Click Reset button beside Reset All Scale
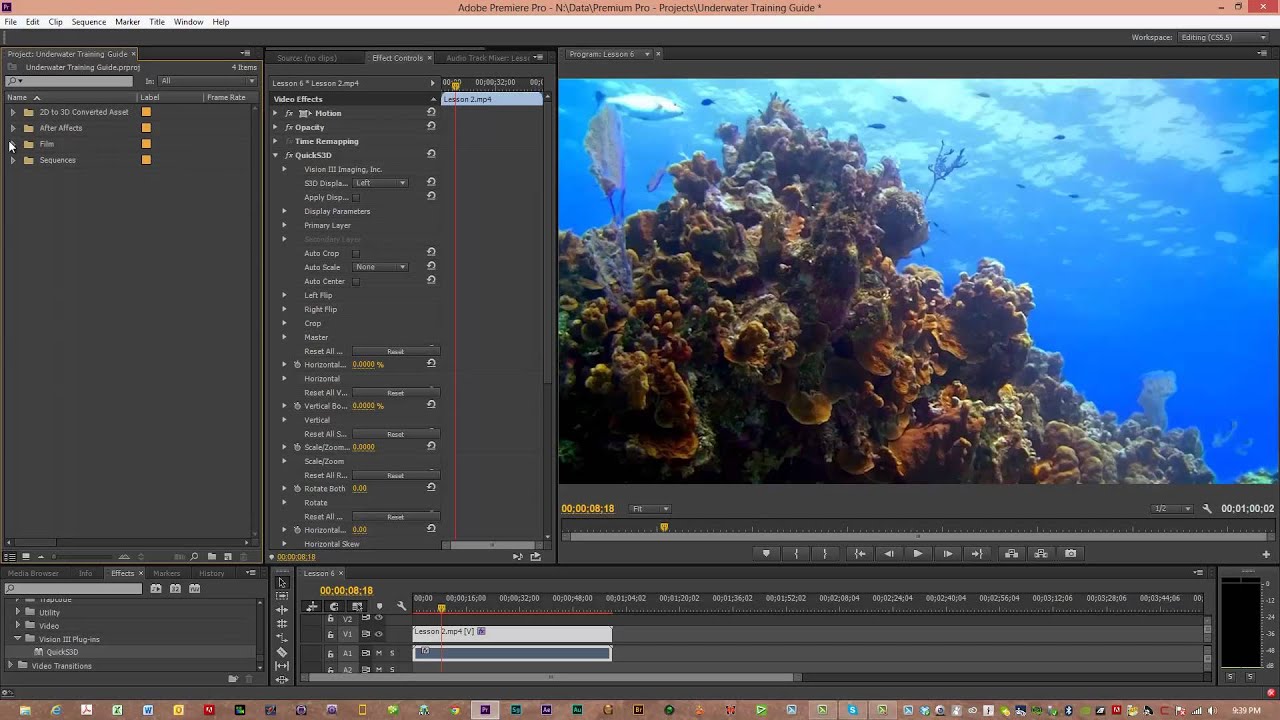Image resolution: width=1280 pixels, height=720 pixels. 395,434
